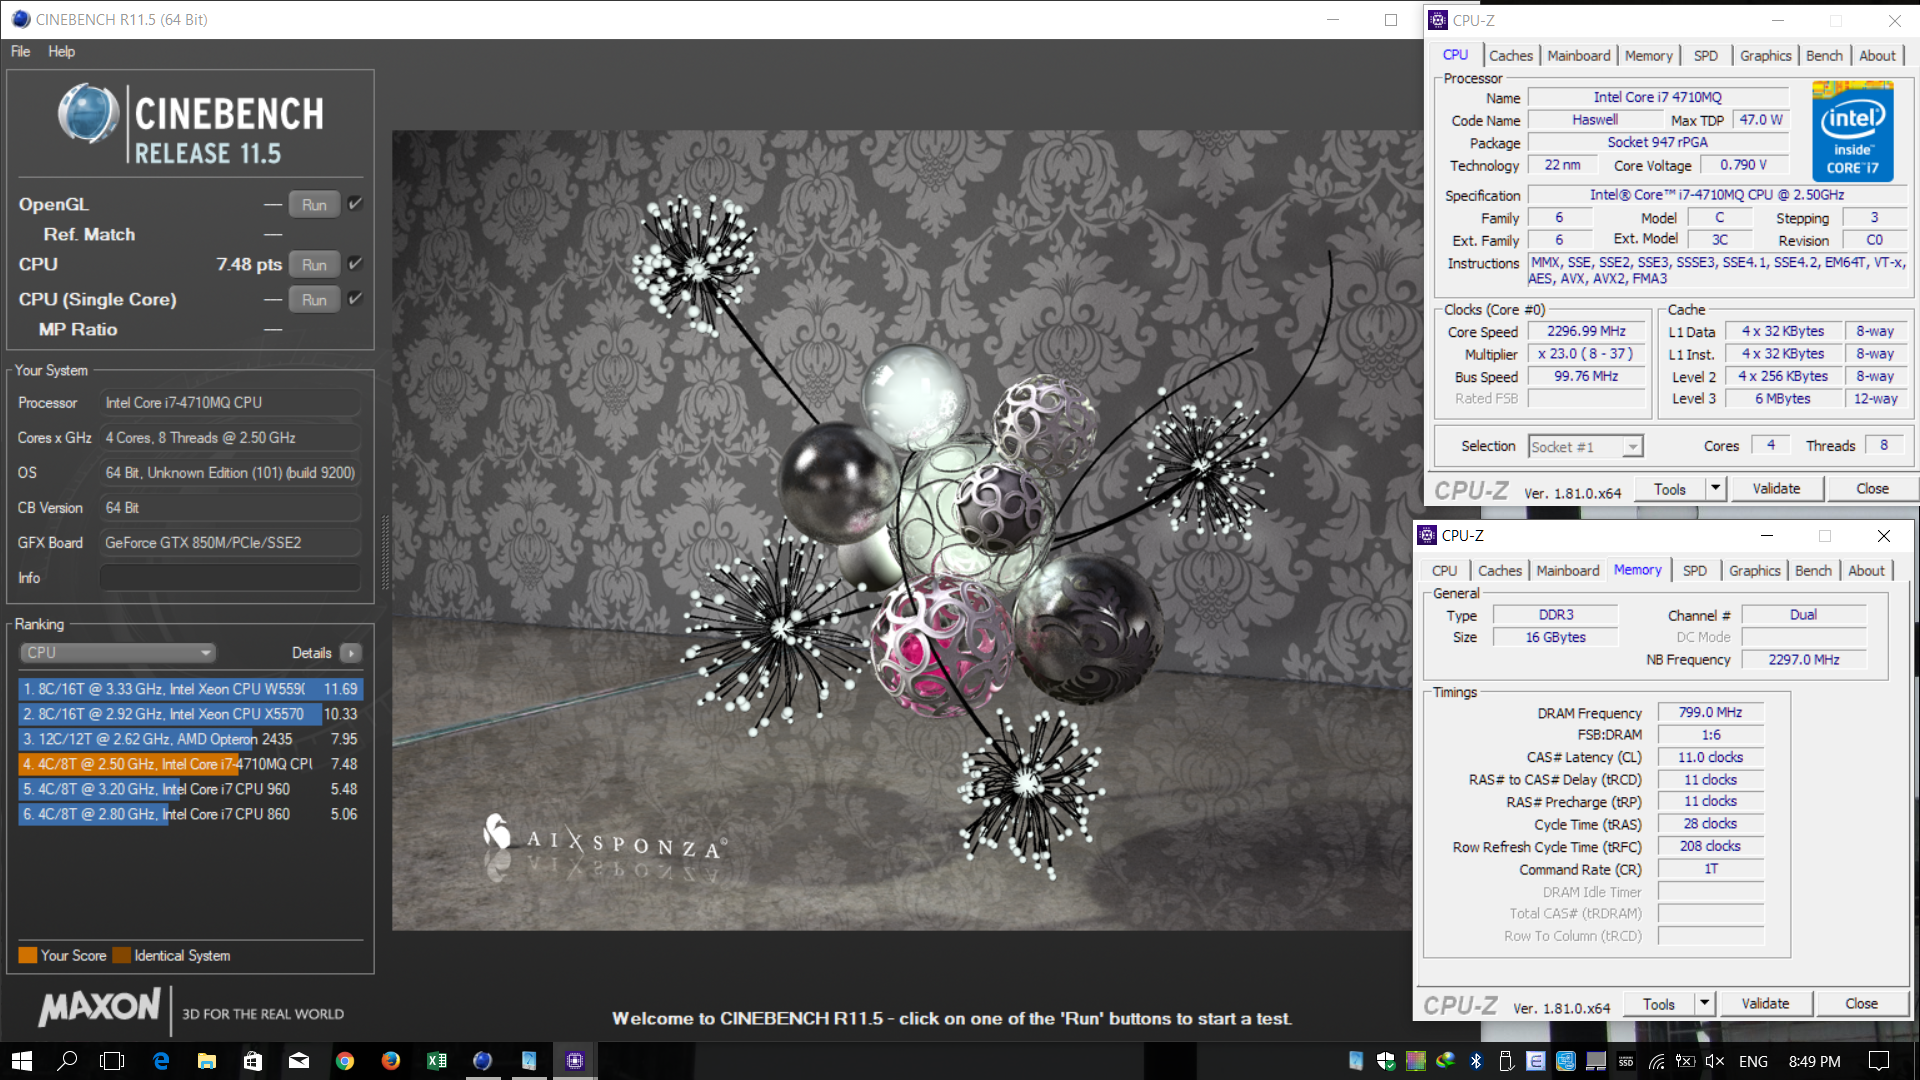This screenshot has height=1080, width=1920.
Task: Open Graphics tab in lower CPU-Z
Action: [x=1754, y=571]
